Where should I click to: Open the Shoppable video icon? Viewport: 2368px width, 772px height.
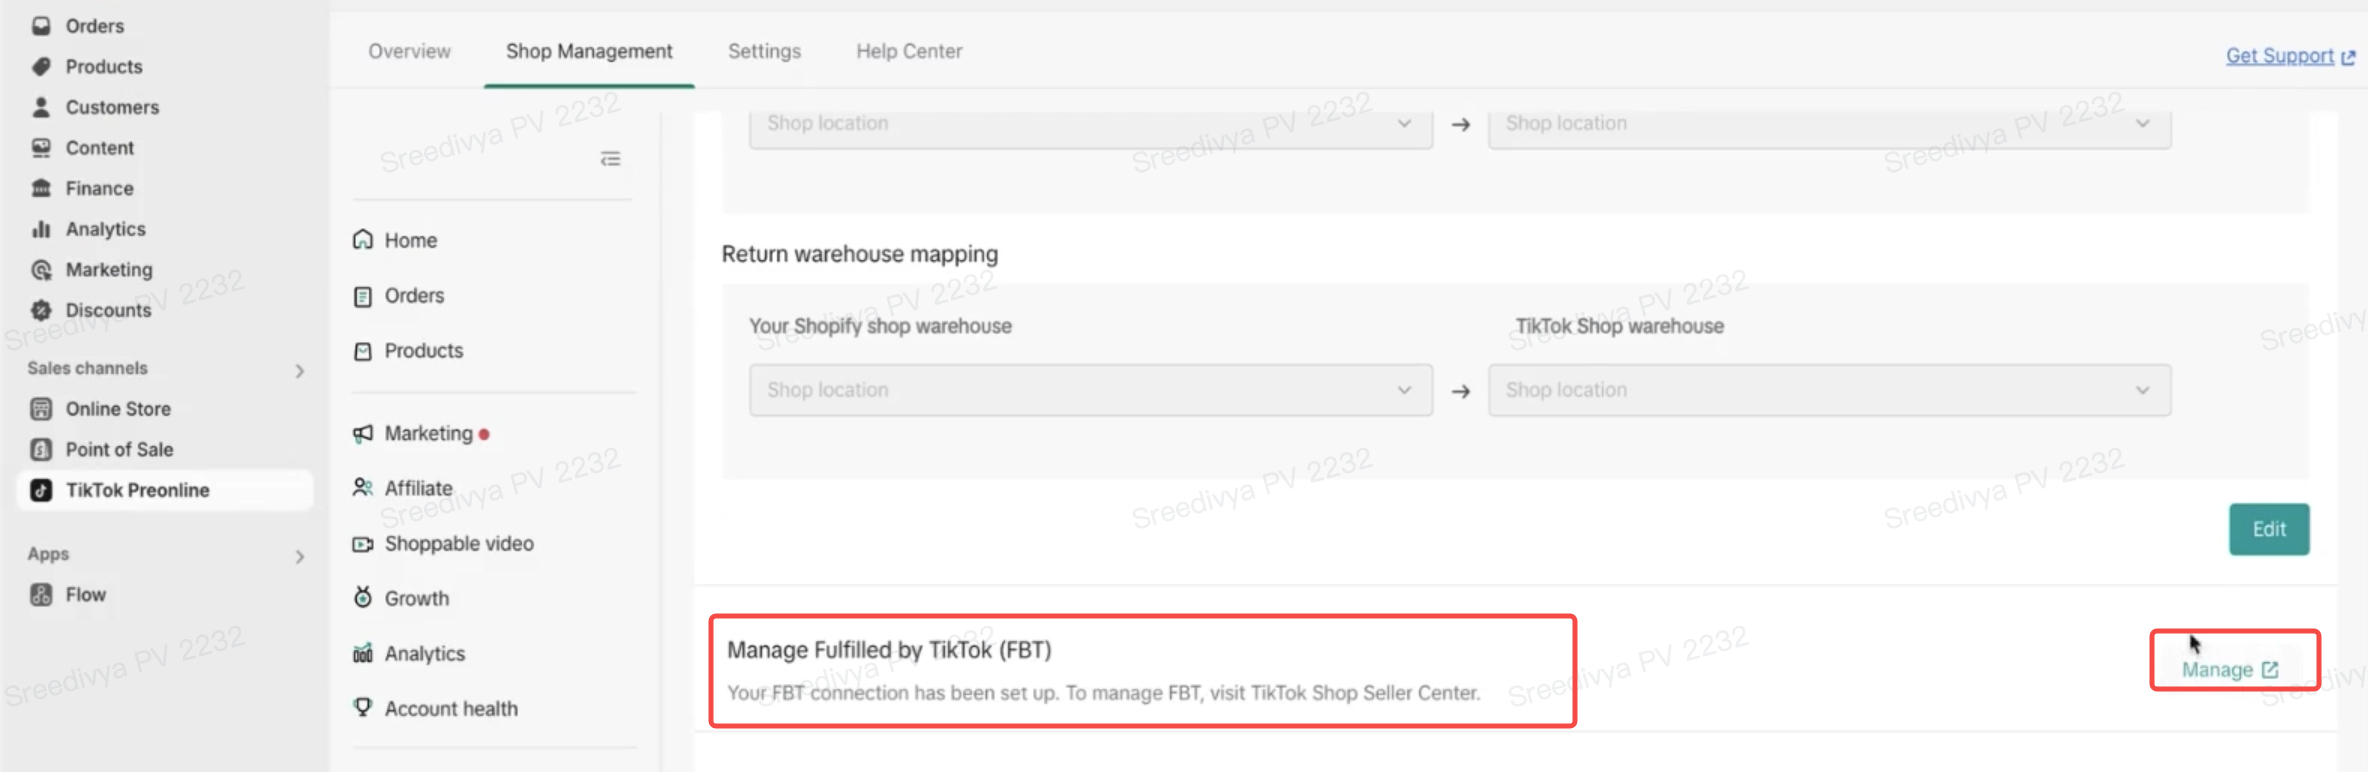363,544
